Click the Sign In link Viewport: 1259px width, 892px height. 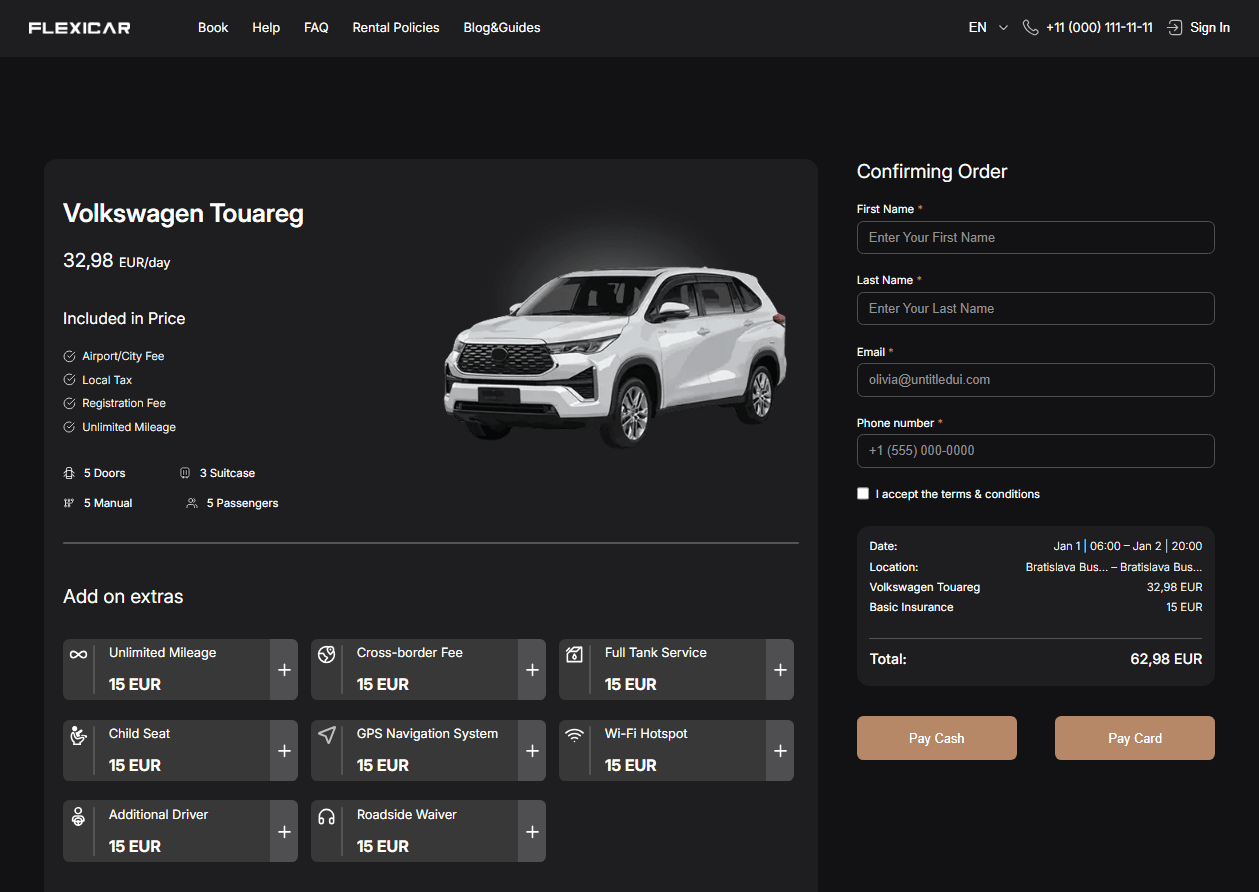[x=1210, y=28]
